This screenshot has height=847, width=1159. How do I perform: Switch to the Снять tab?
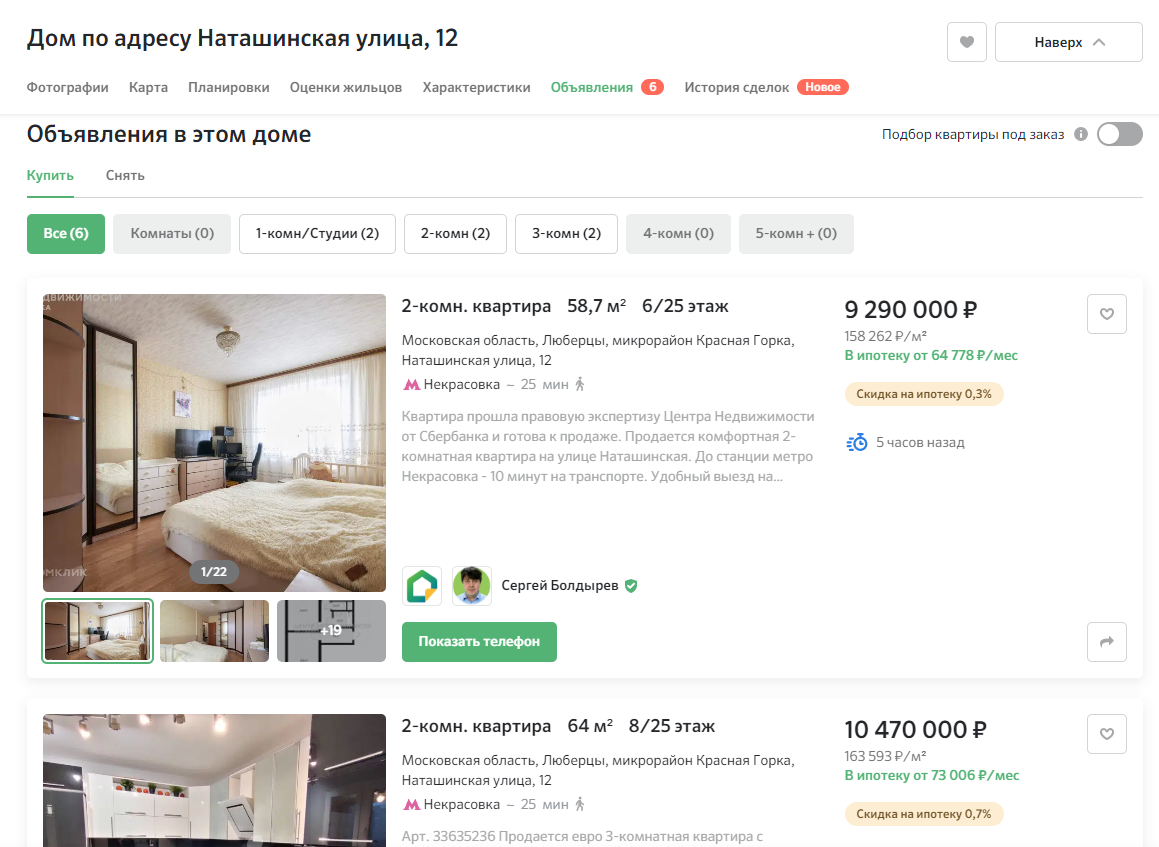(125, 176)
